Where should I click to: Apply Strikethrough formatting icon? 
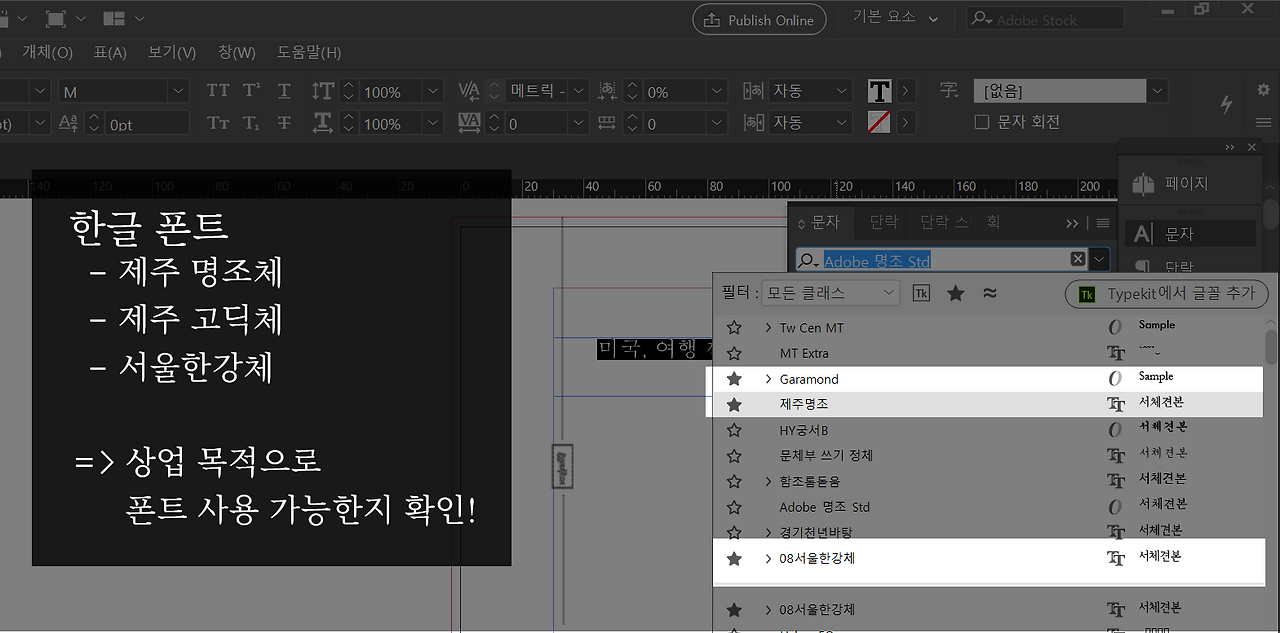pos(284,123)
